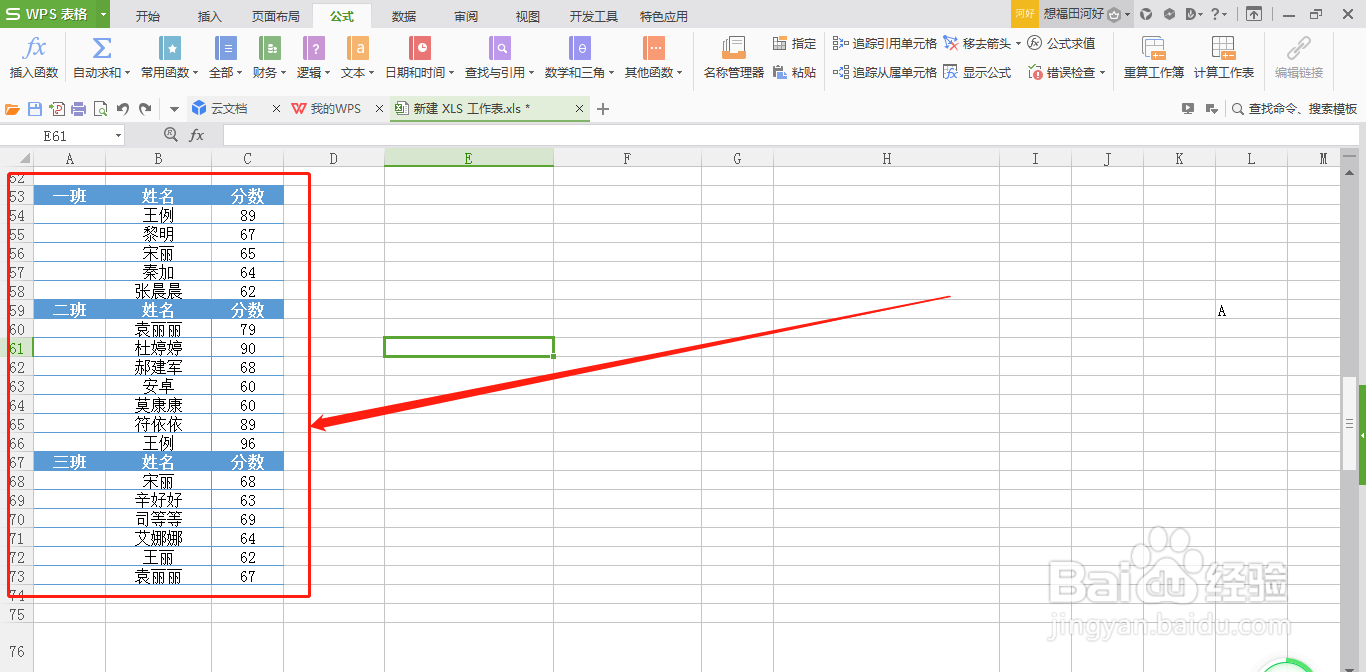The height and width of the screenshot is (672, 1366).
Task: Open the WPS 表格 application menu arrow
Action: [x=103, y=15]
